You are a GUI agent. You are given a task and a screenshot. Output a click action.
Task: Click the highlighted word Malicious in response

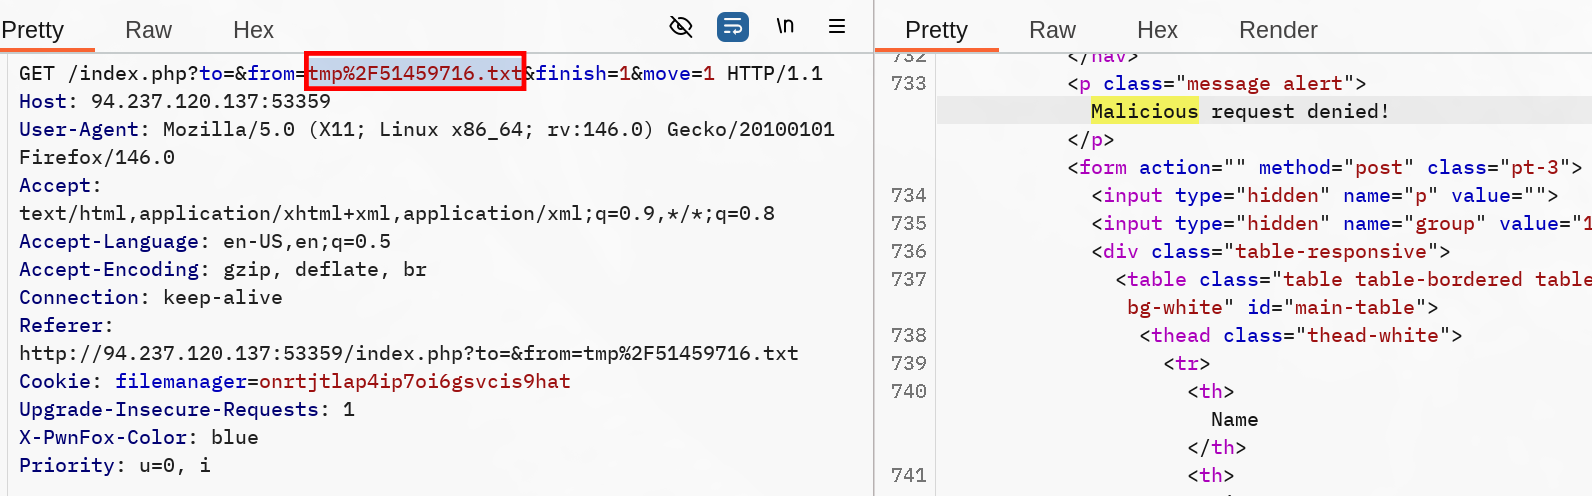click(1144, 111)
